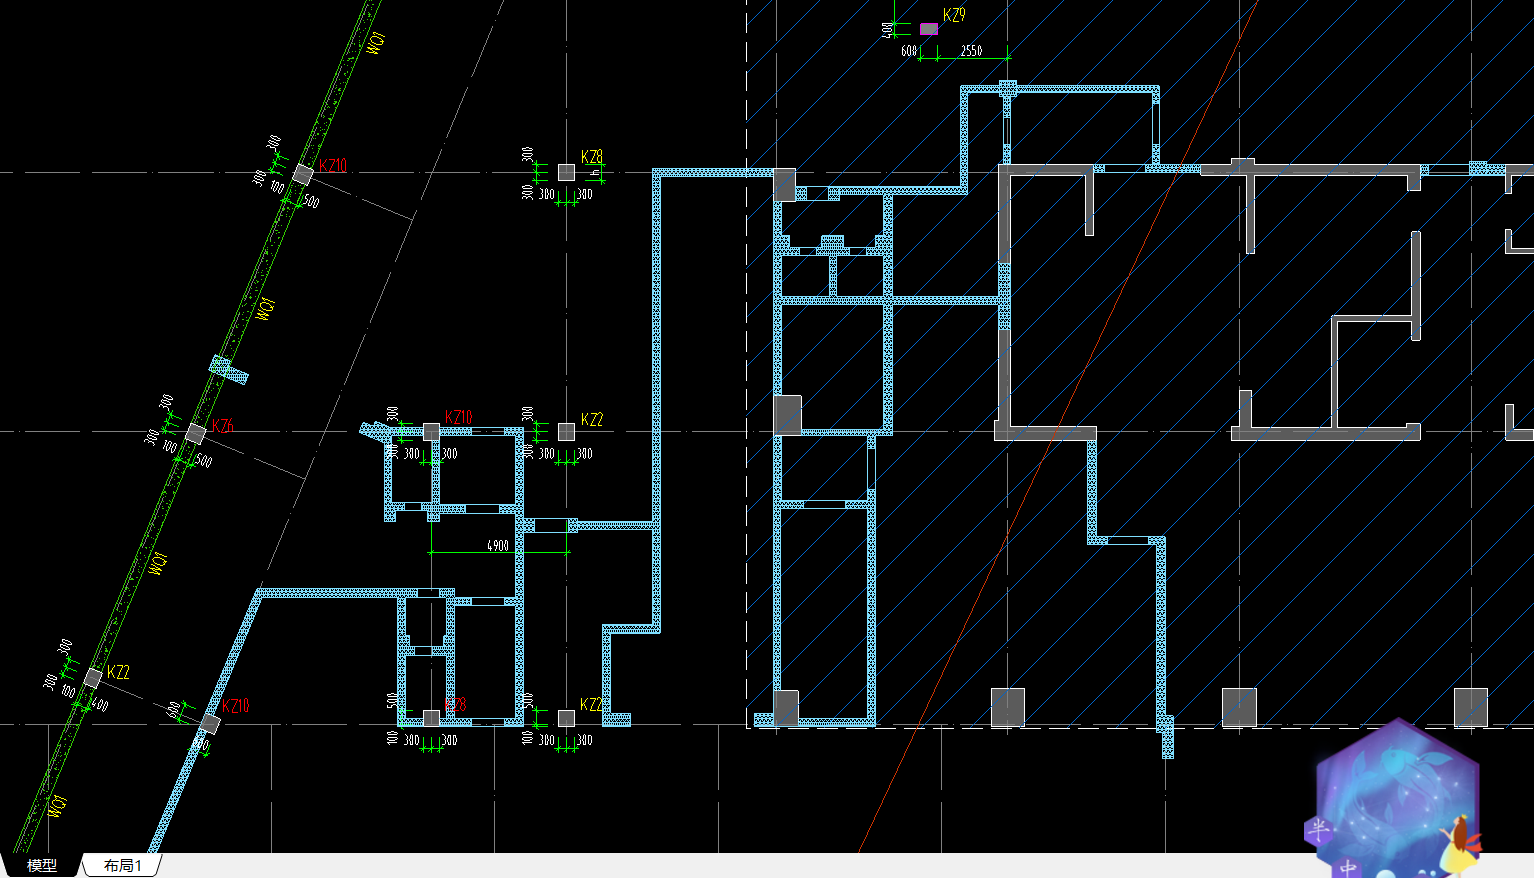
Task: Select the yellow KZ8 column label
Action: pos(592,157)
